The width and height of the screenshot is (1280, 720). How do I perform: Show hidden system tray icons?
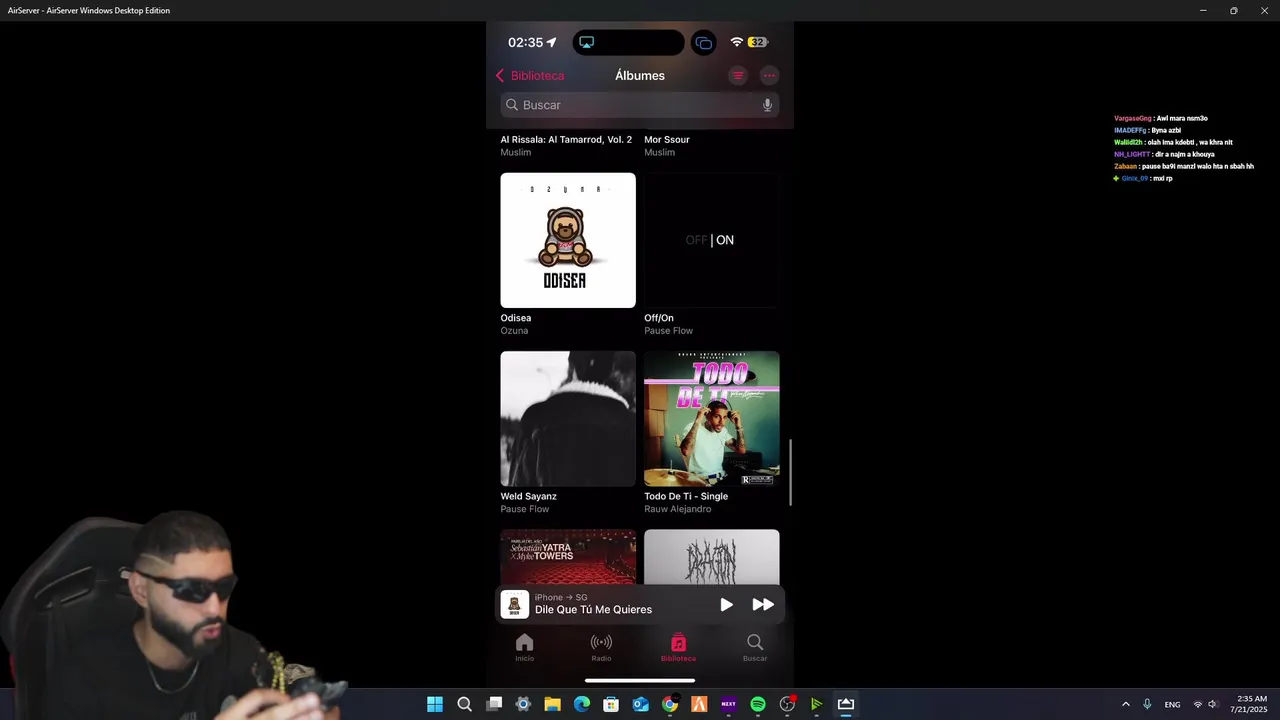(1126, 704)
